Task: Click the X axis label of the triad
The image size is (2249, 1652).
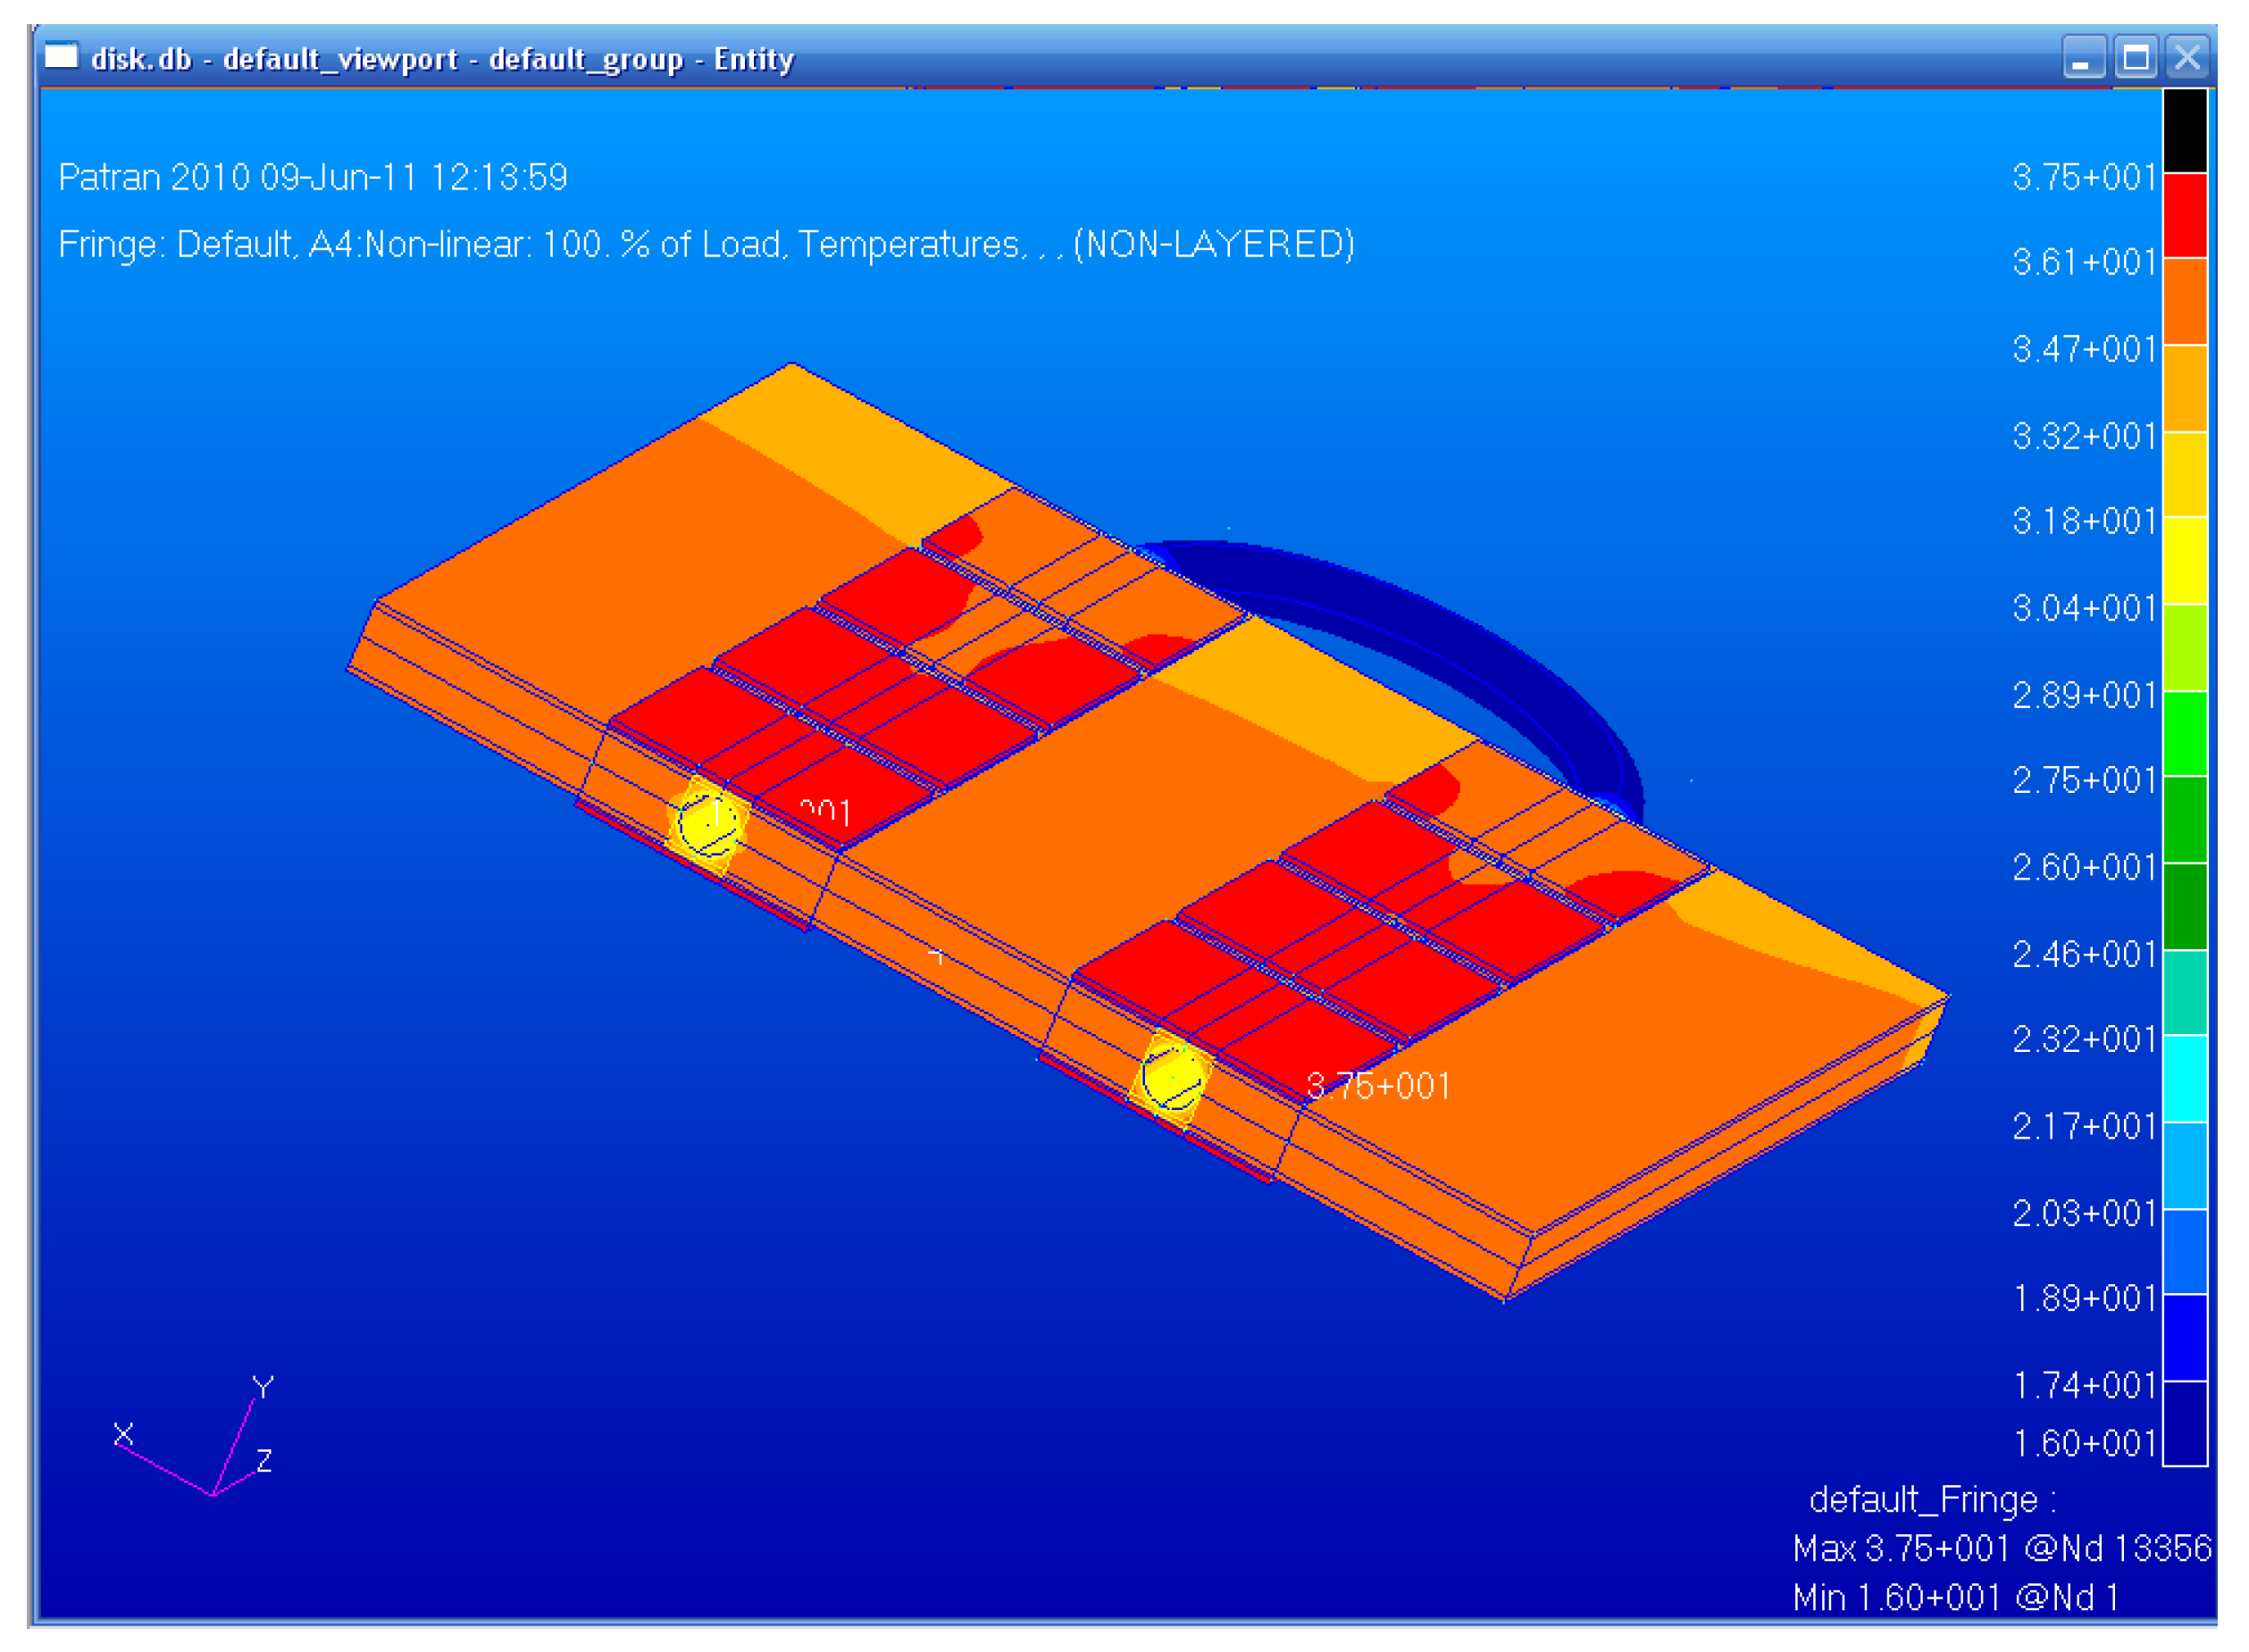Action: click(x=123, y=1435)
